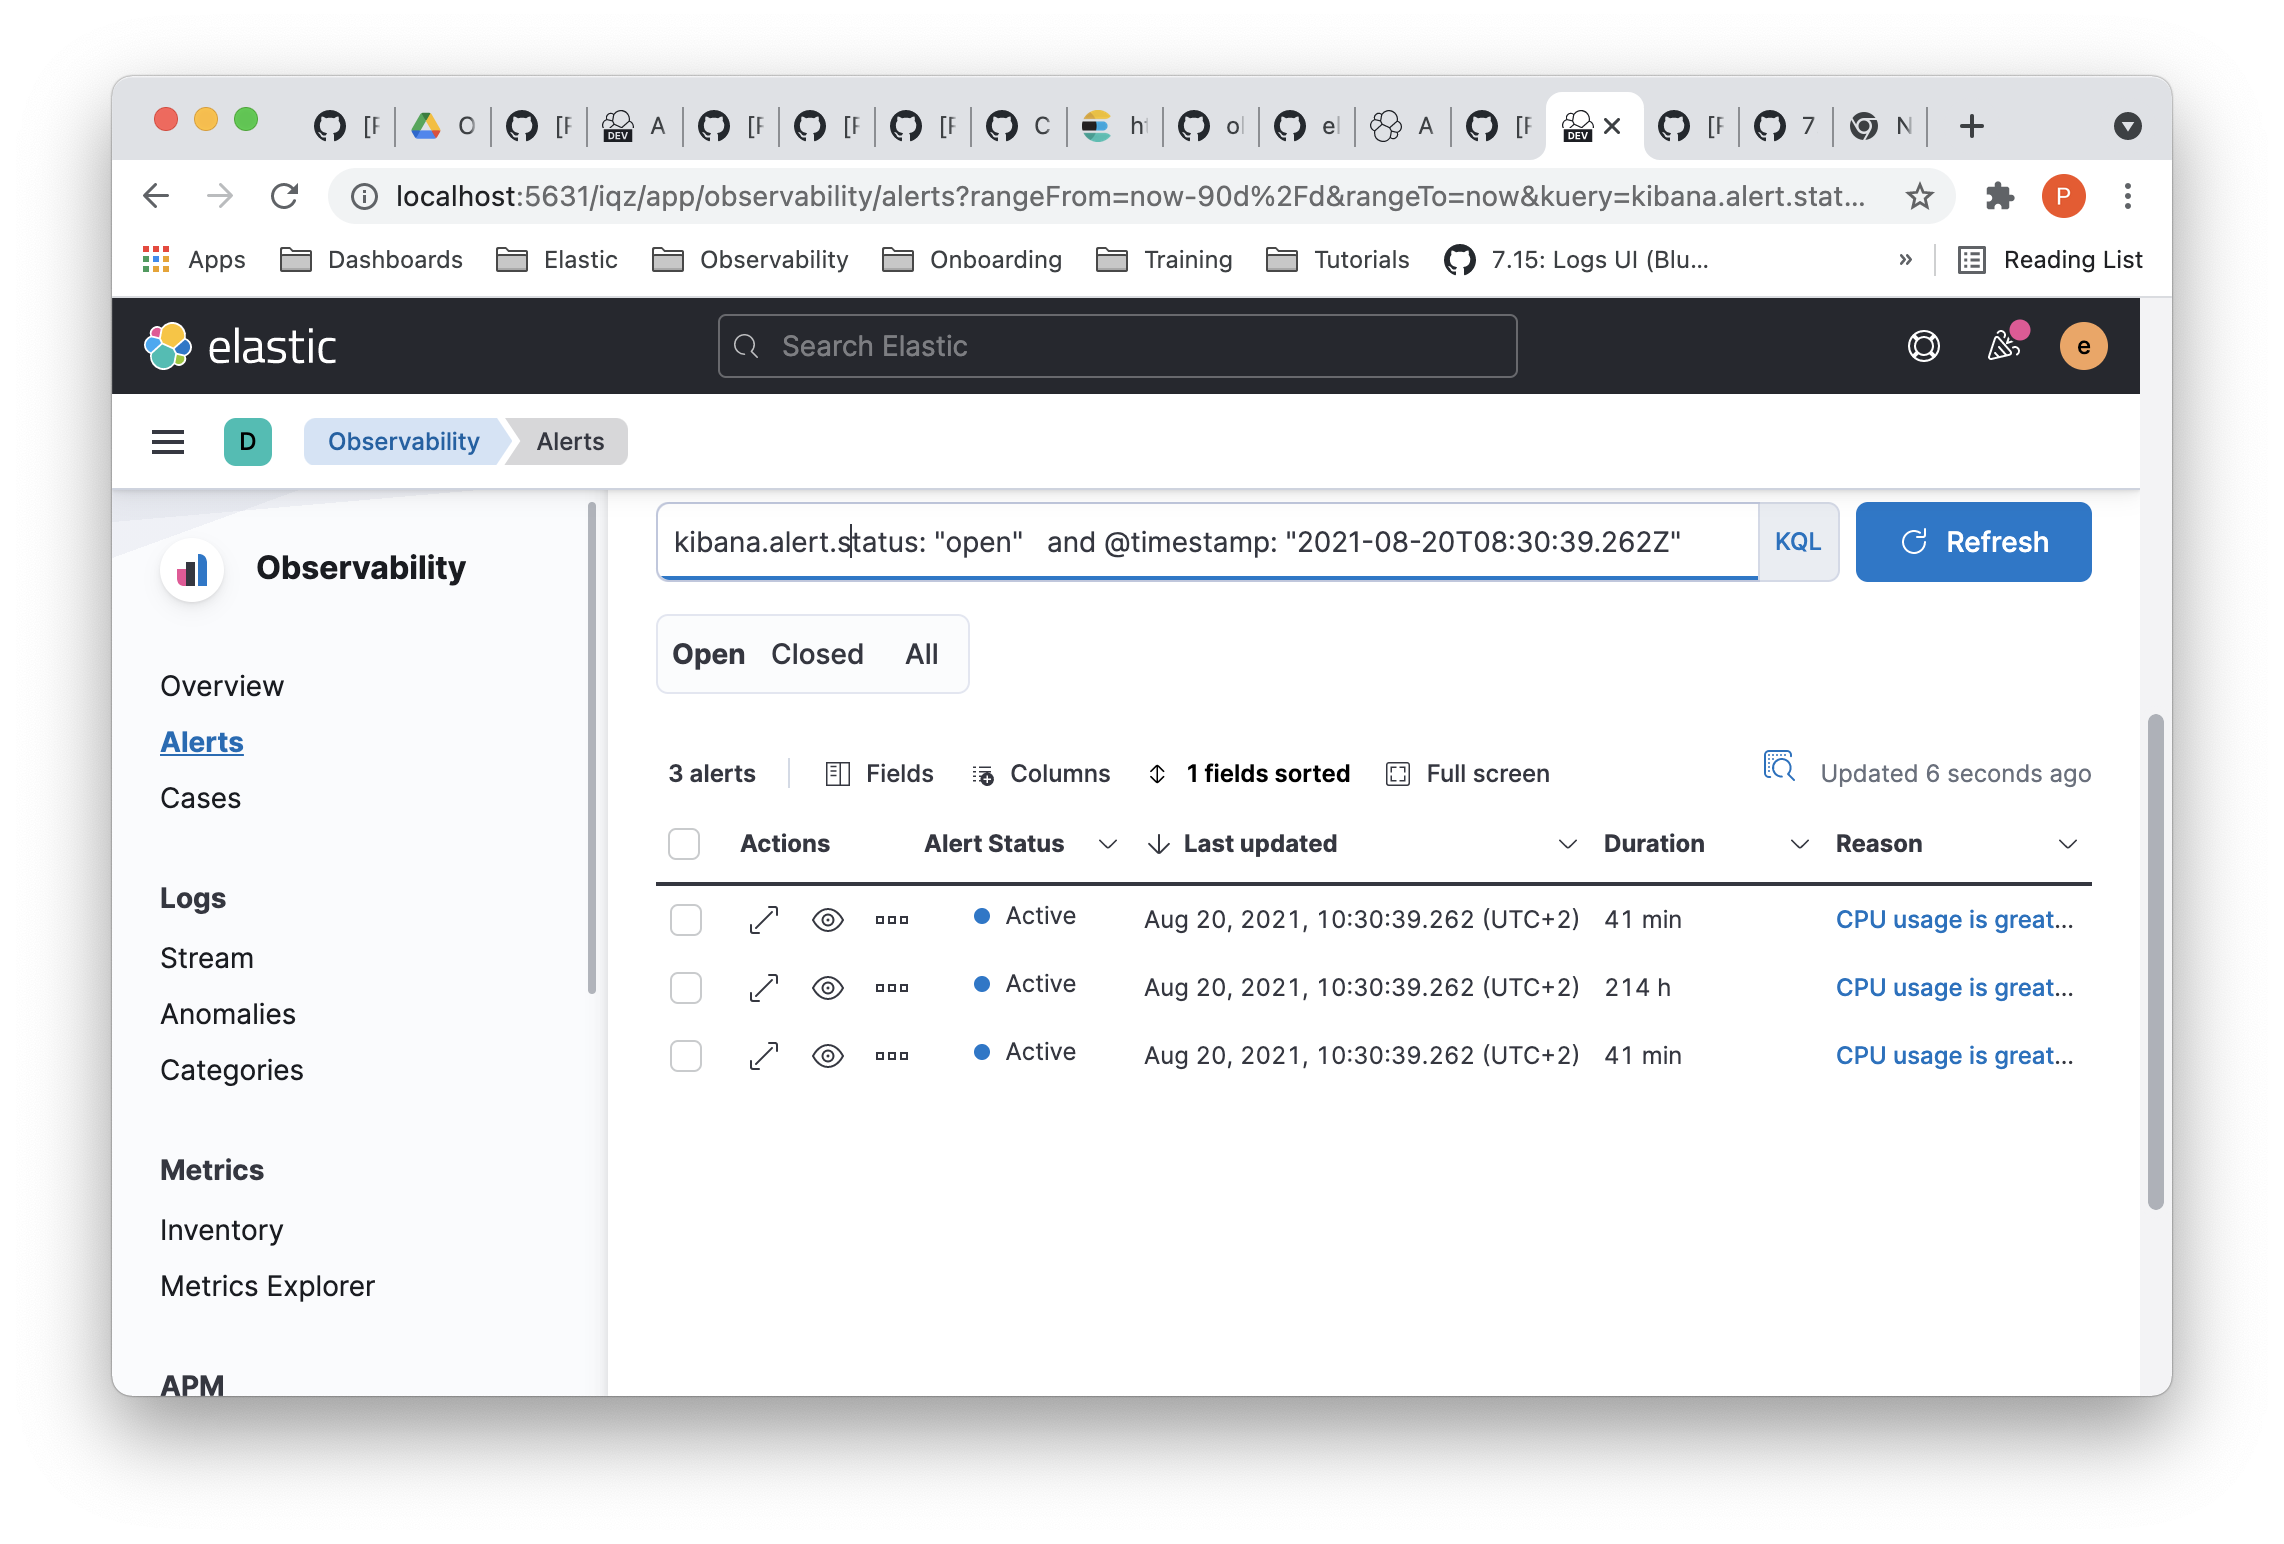Open the Alert Status column dropdown
The image size is (2284, 1544).
[1108, 844]
